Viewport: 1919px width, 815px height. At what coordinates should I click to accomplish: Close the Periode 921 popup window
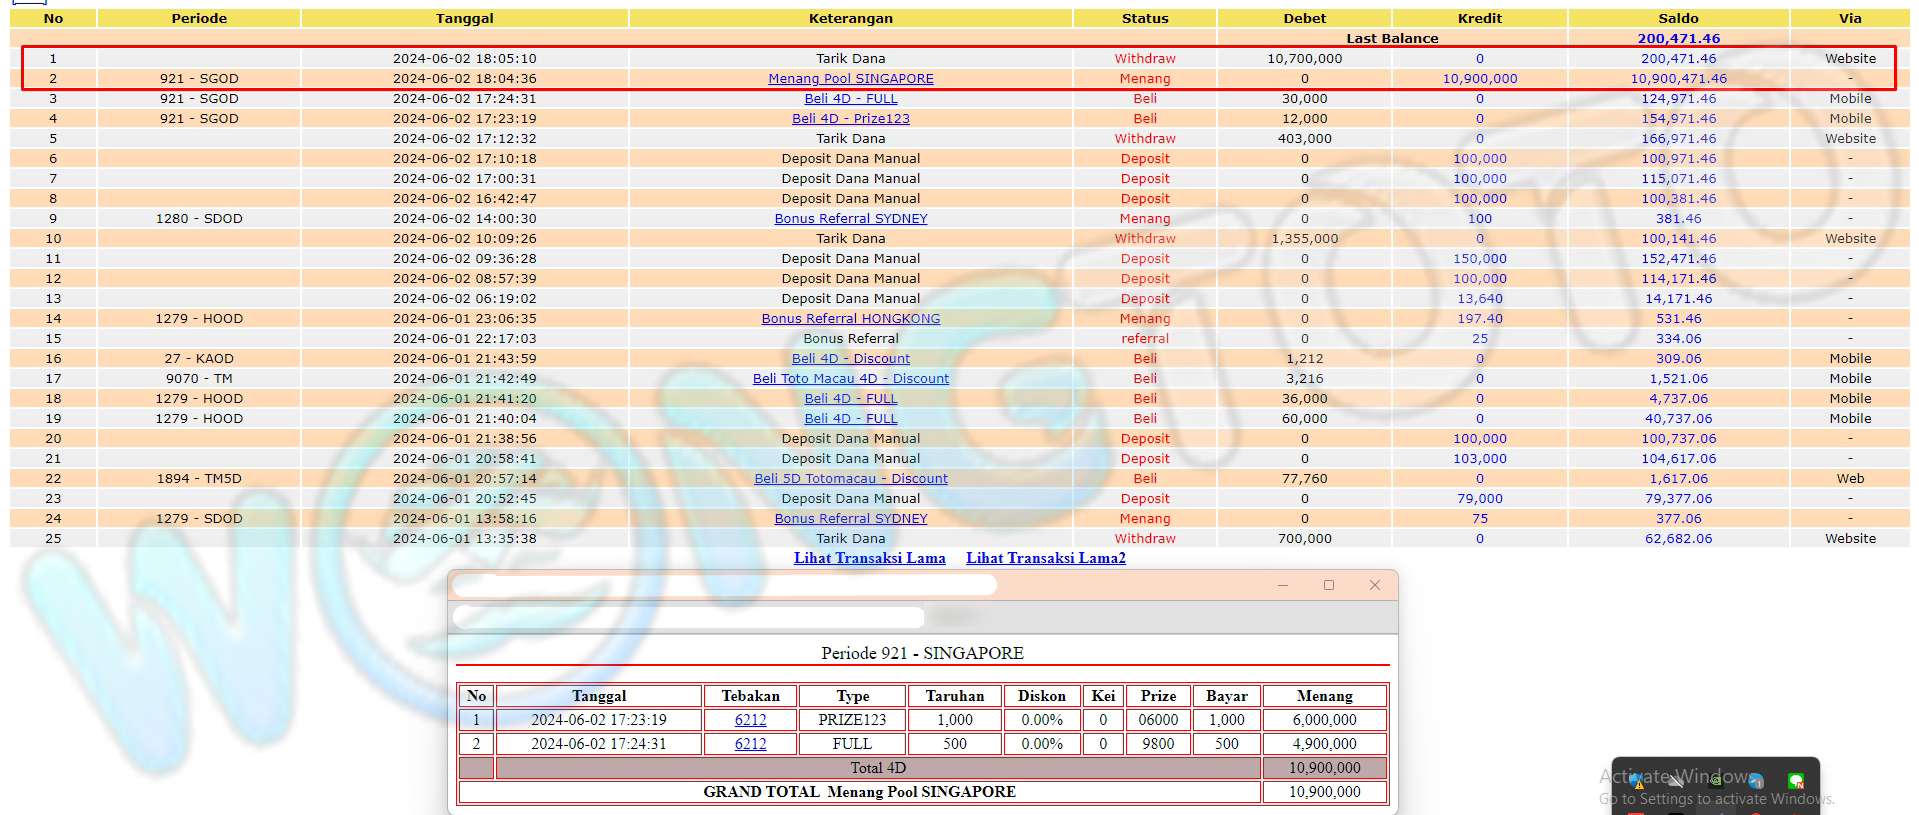pyautogui.click(x=1374, y=585)
